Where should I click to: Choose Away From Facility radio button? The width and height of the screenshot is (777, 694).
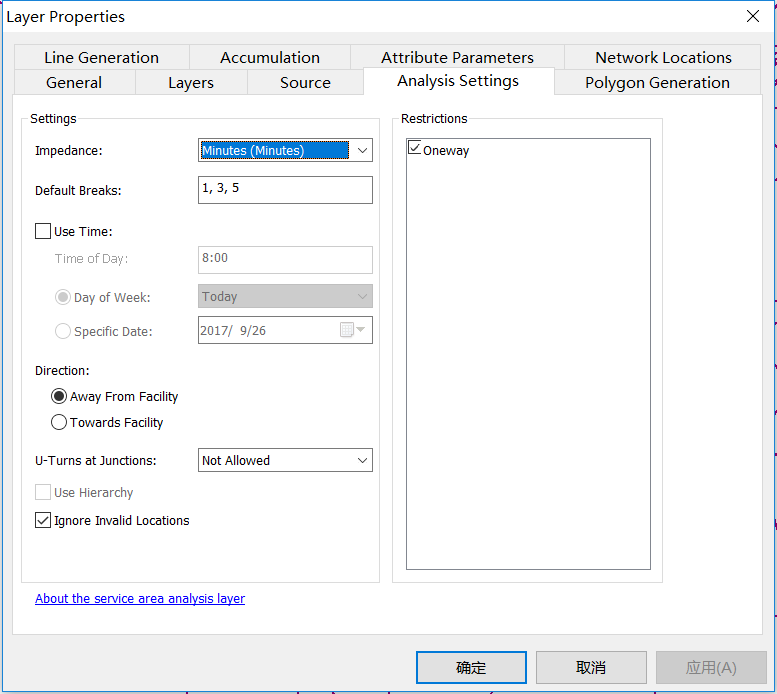point(58,396)
